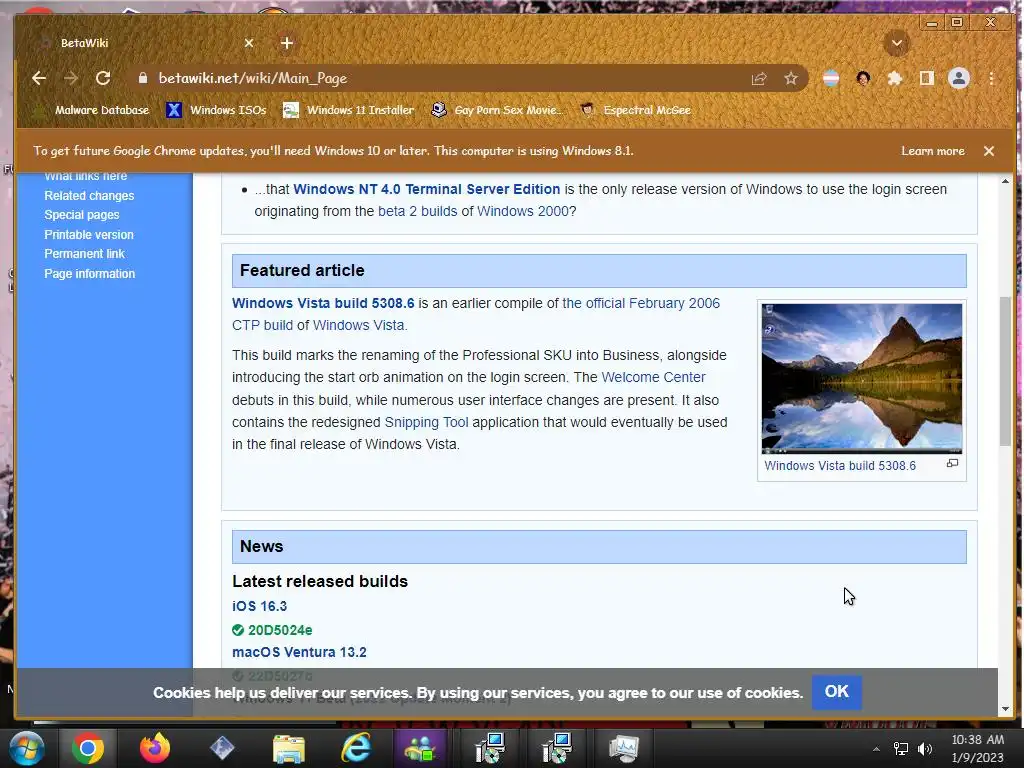Image resolution: width=1024 pixels, height=768 pixels.
Task: Open the iOS 16.3 link
Action: point(259,607)
